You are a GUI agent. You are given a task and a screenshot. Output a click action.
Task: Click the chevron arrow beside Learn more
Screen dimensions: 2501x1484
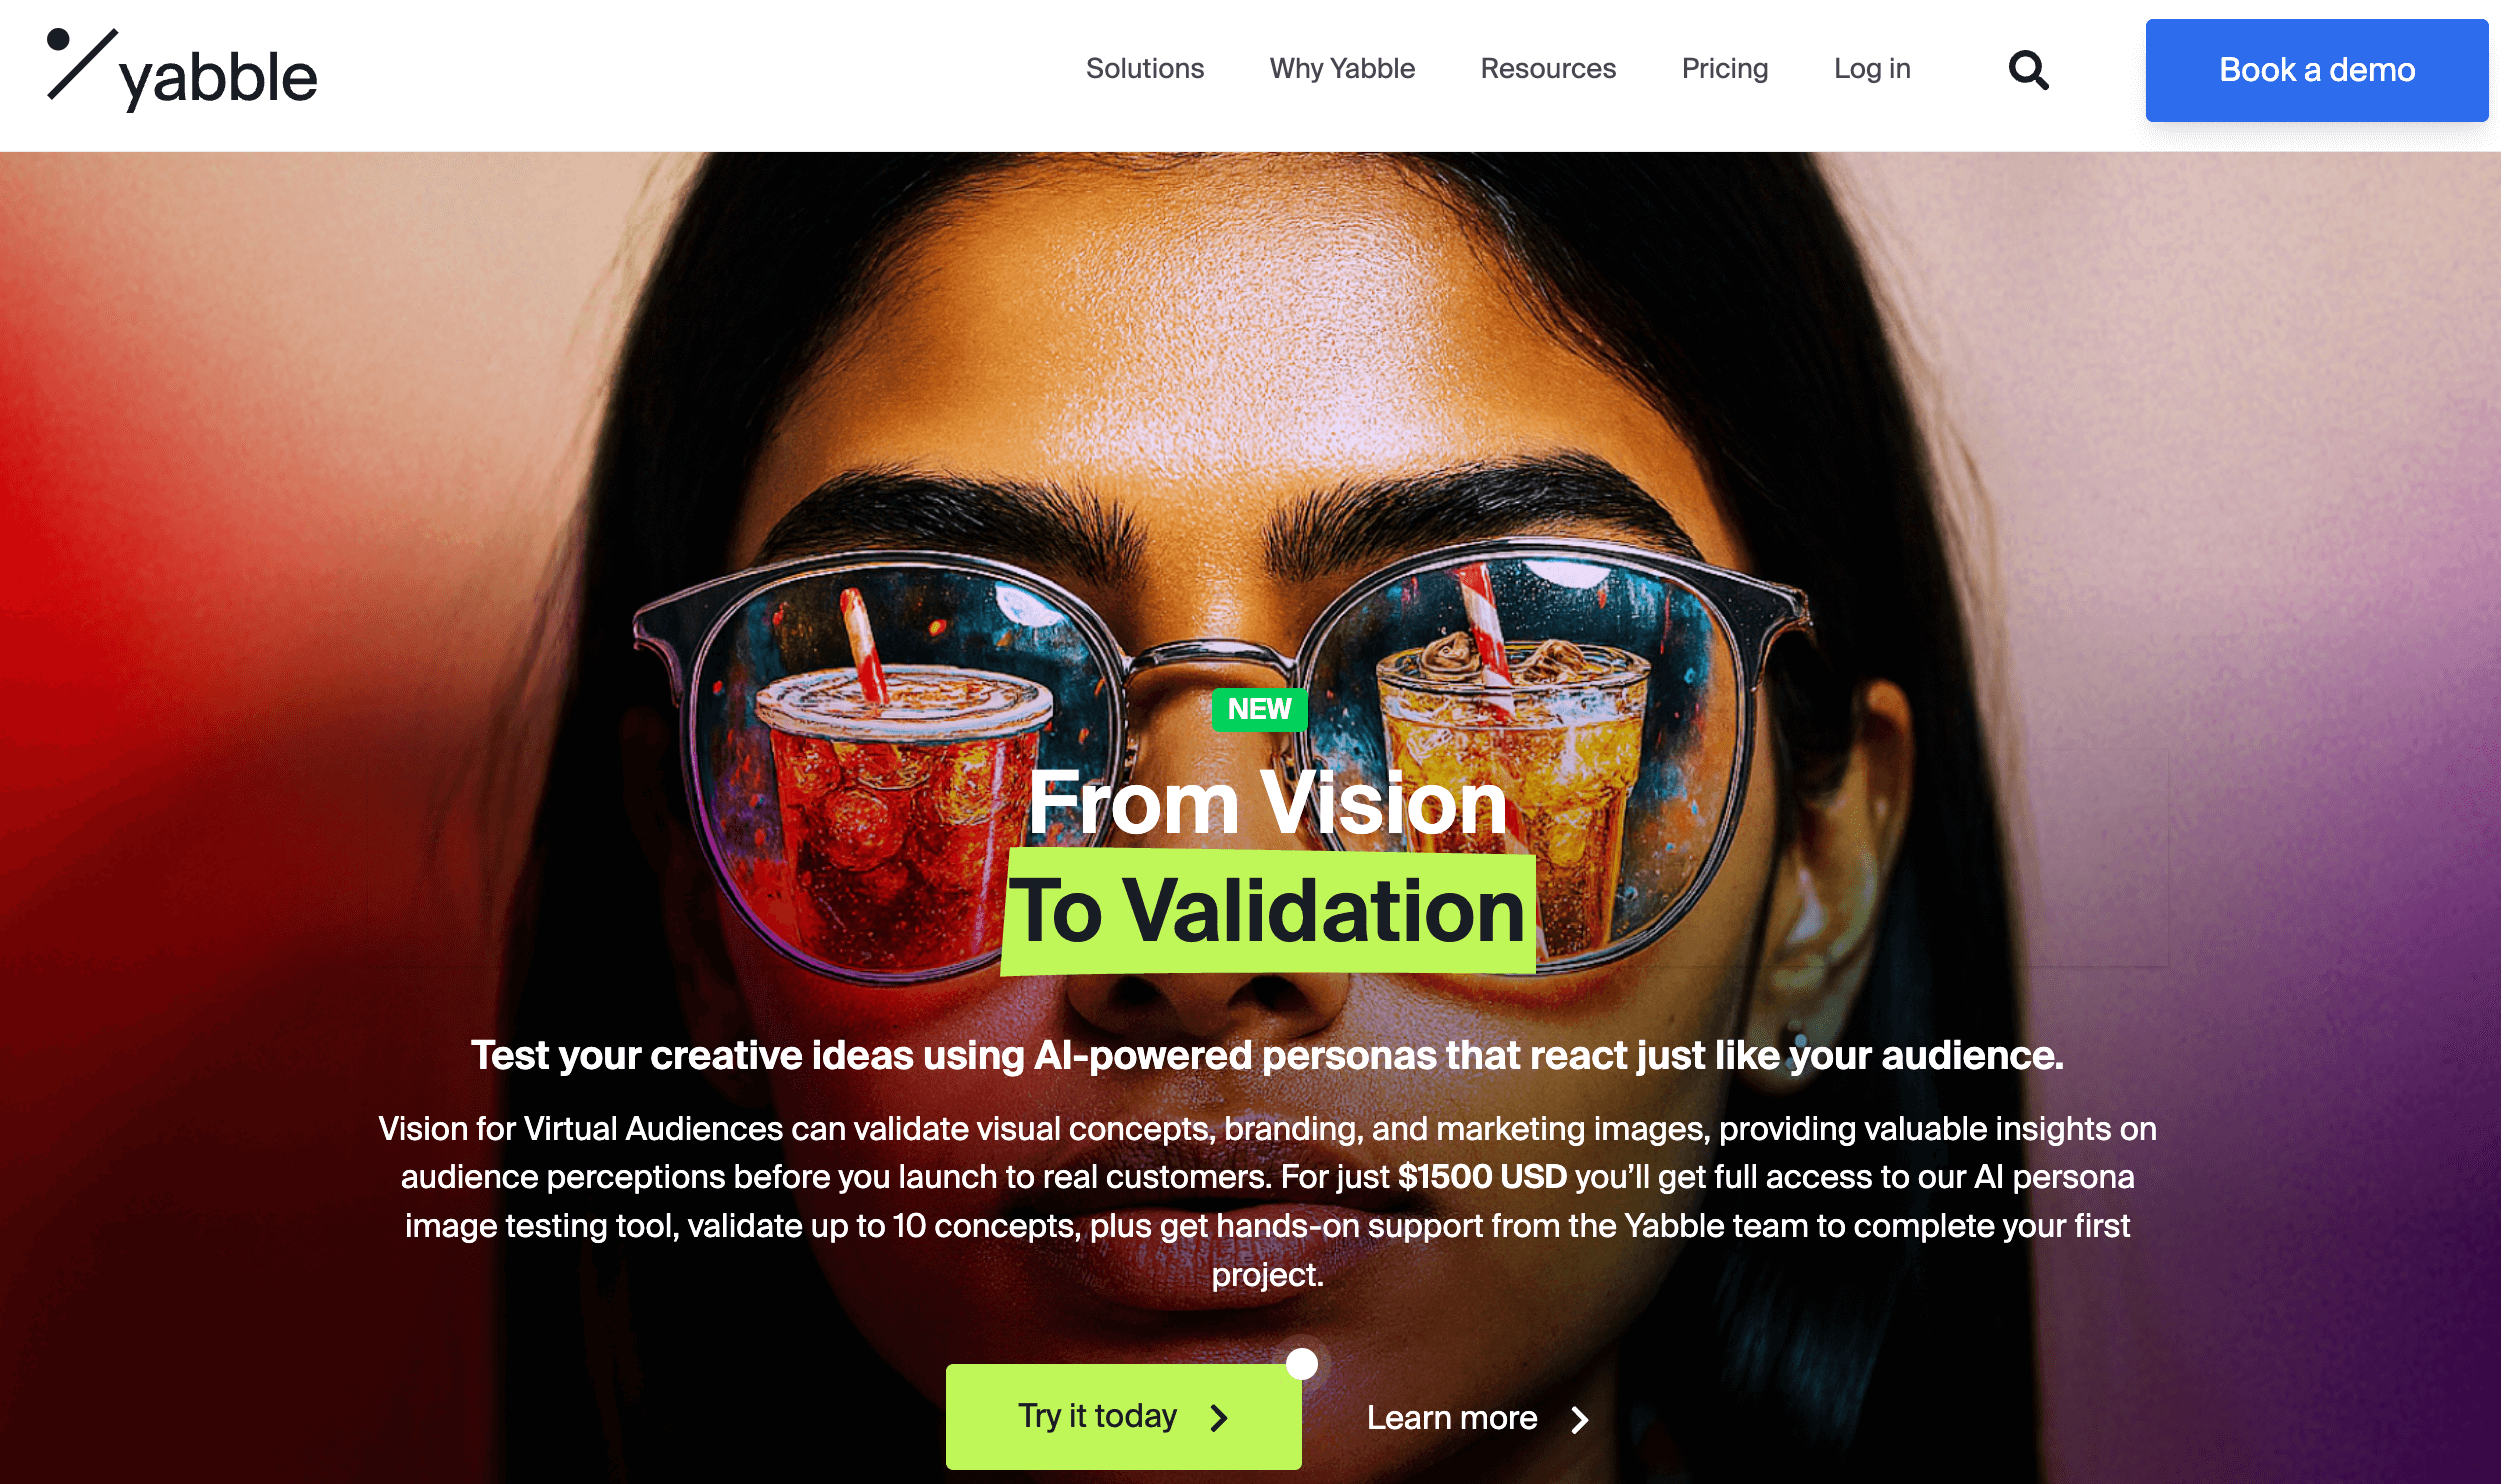[1579, 1419]
